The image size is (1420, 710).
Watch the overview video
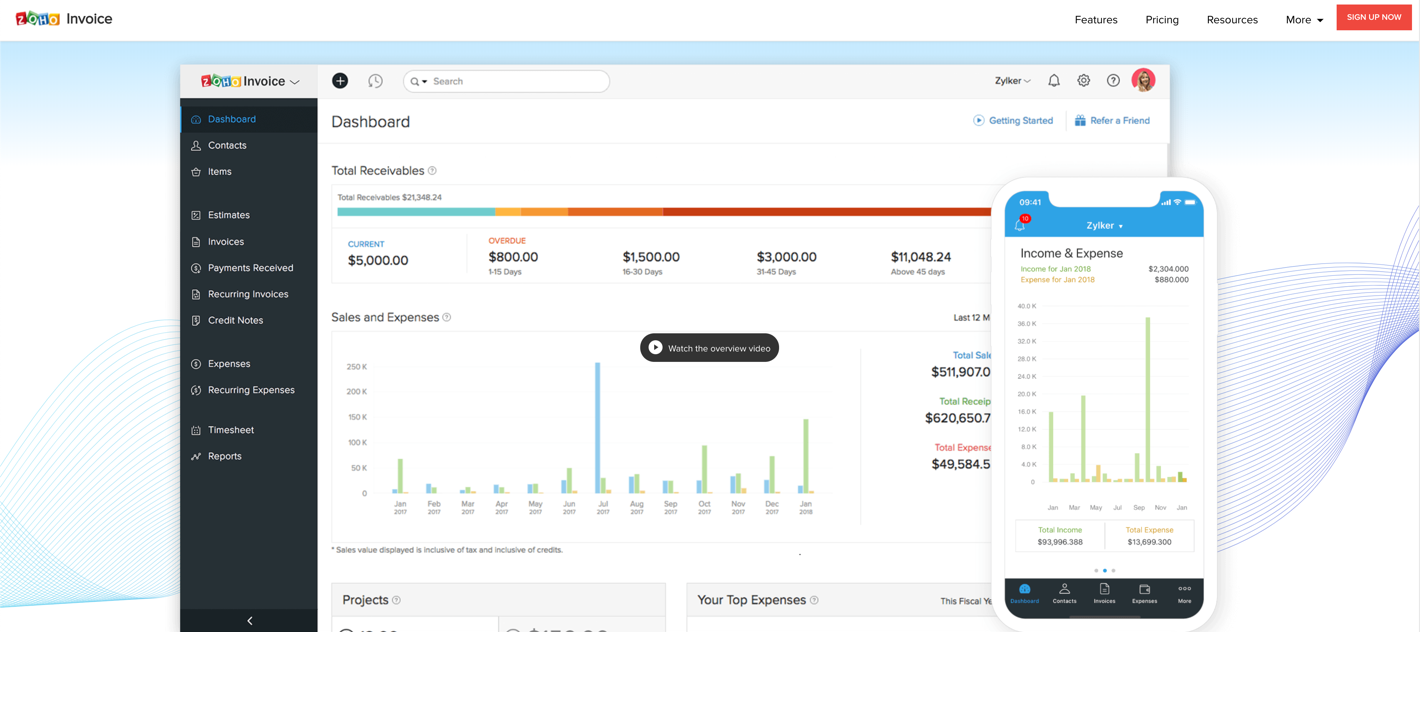[709, 348]
